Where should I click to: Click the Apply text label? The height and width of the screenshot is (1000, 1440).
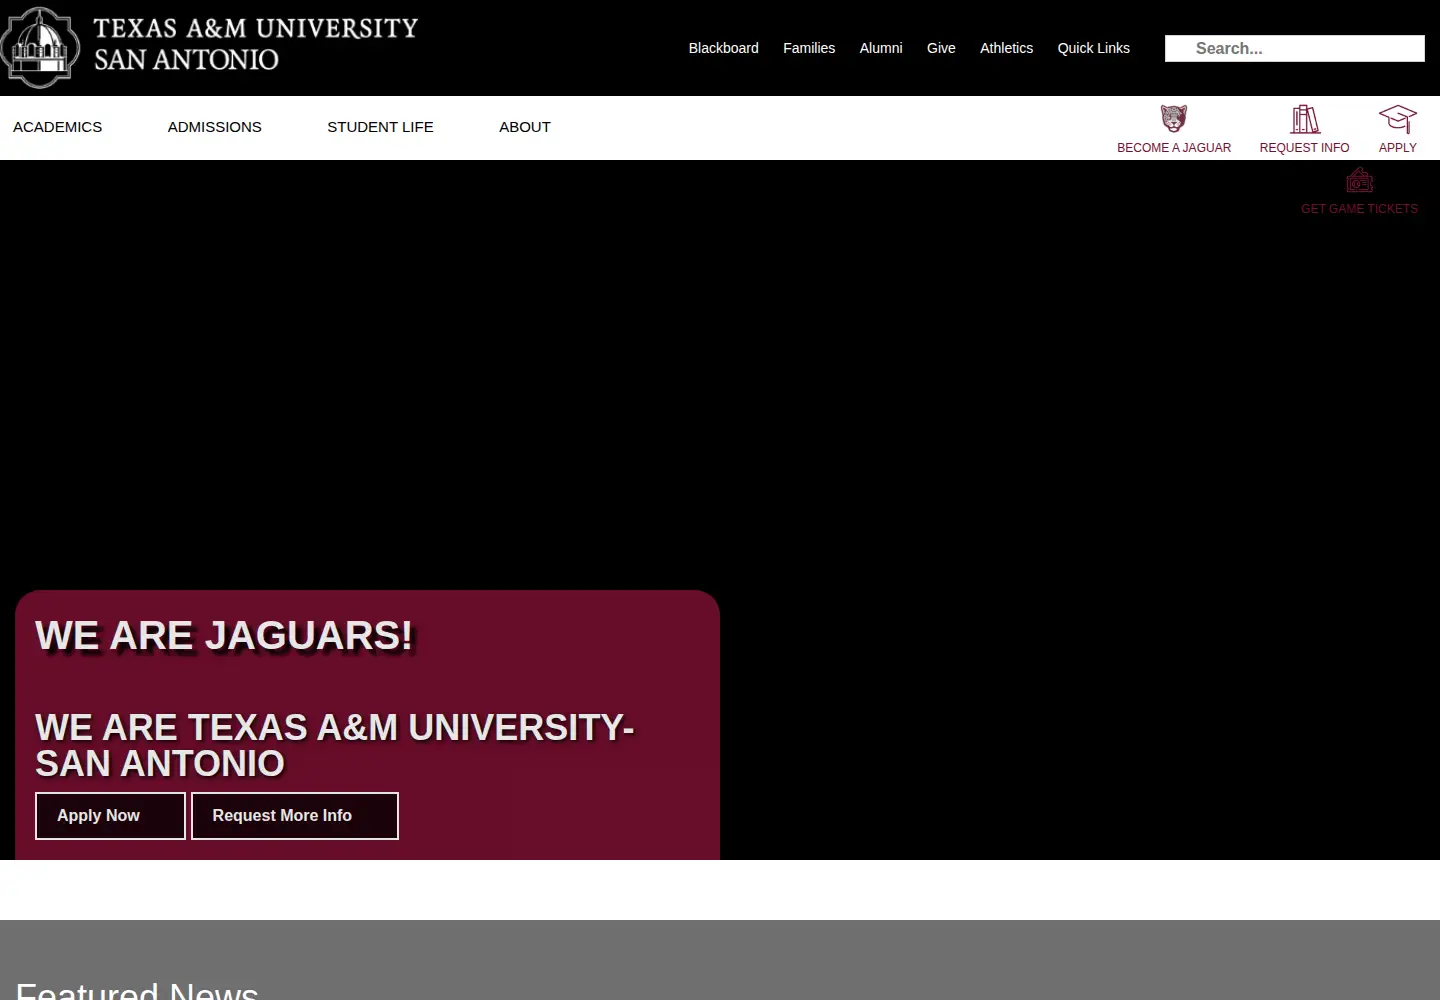tap(1397, 148)
